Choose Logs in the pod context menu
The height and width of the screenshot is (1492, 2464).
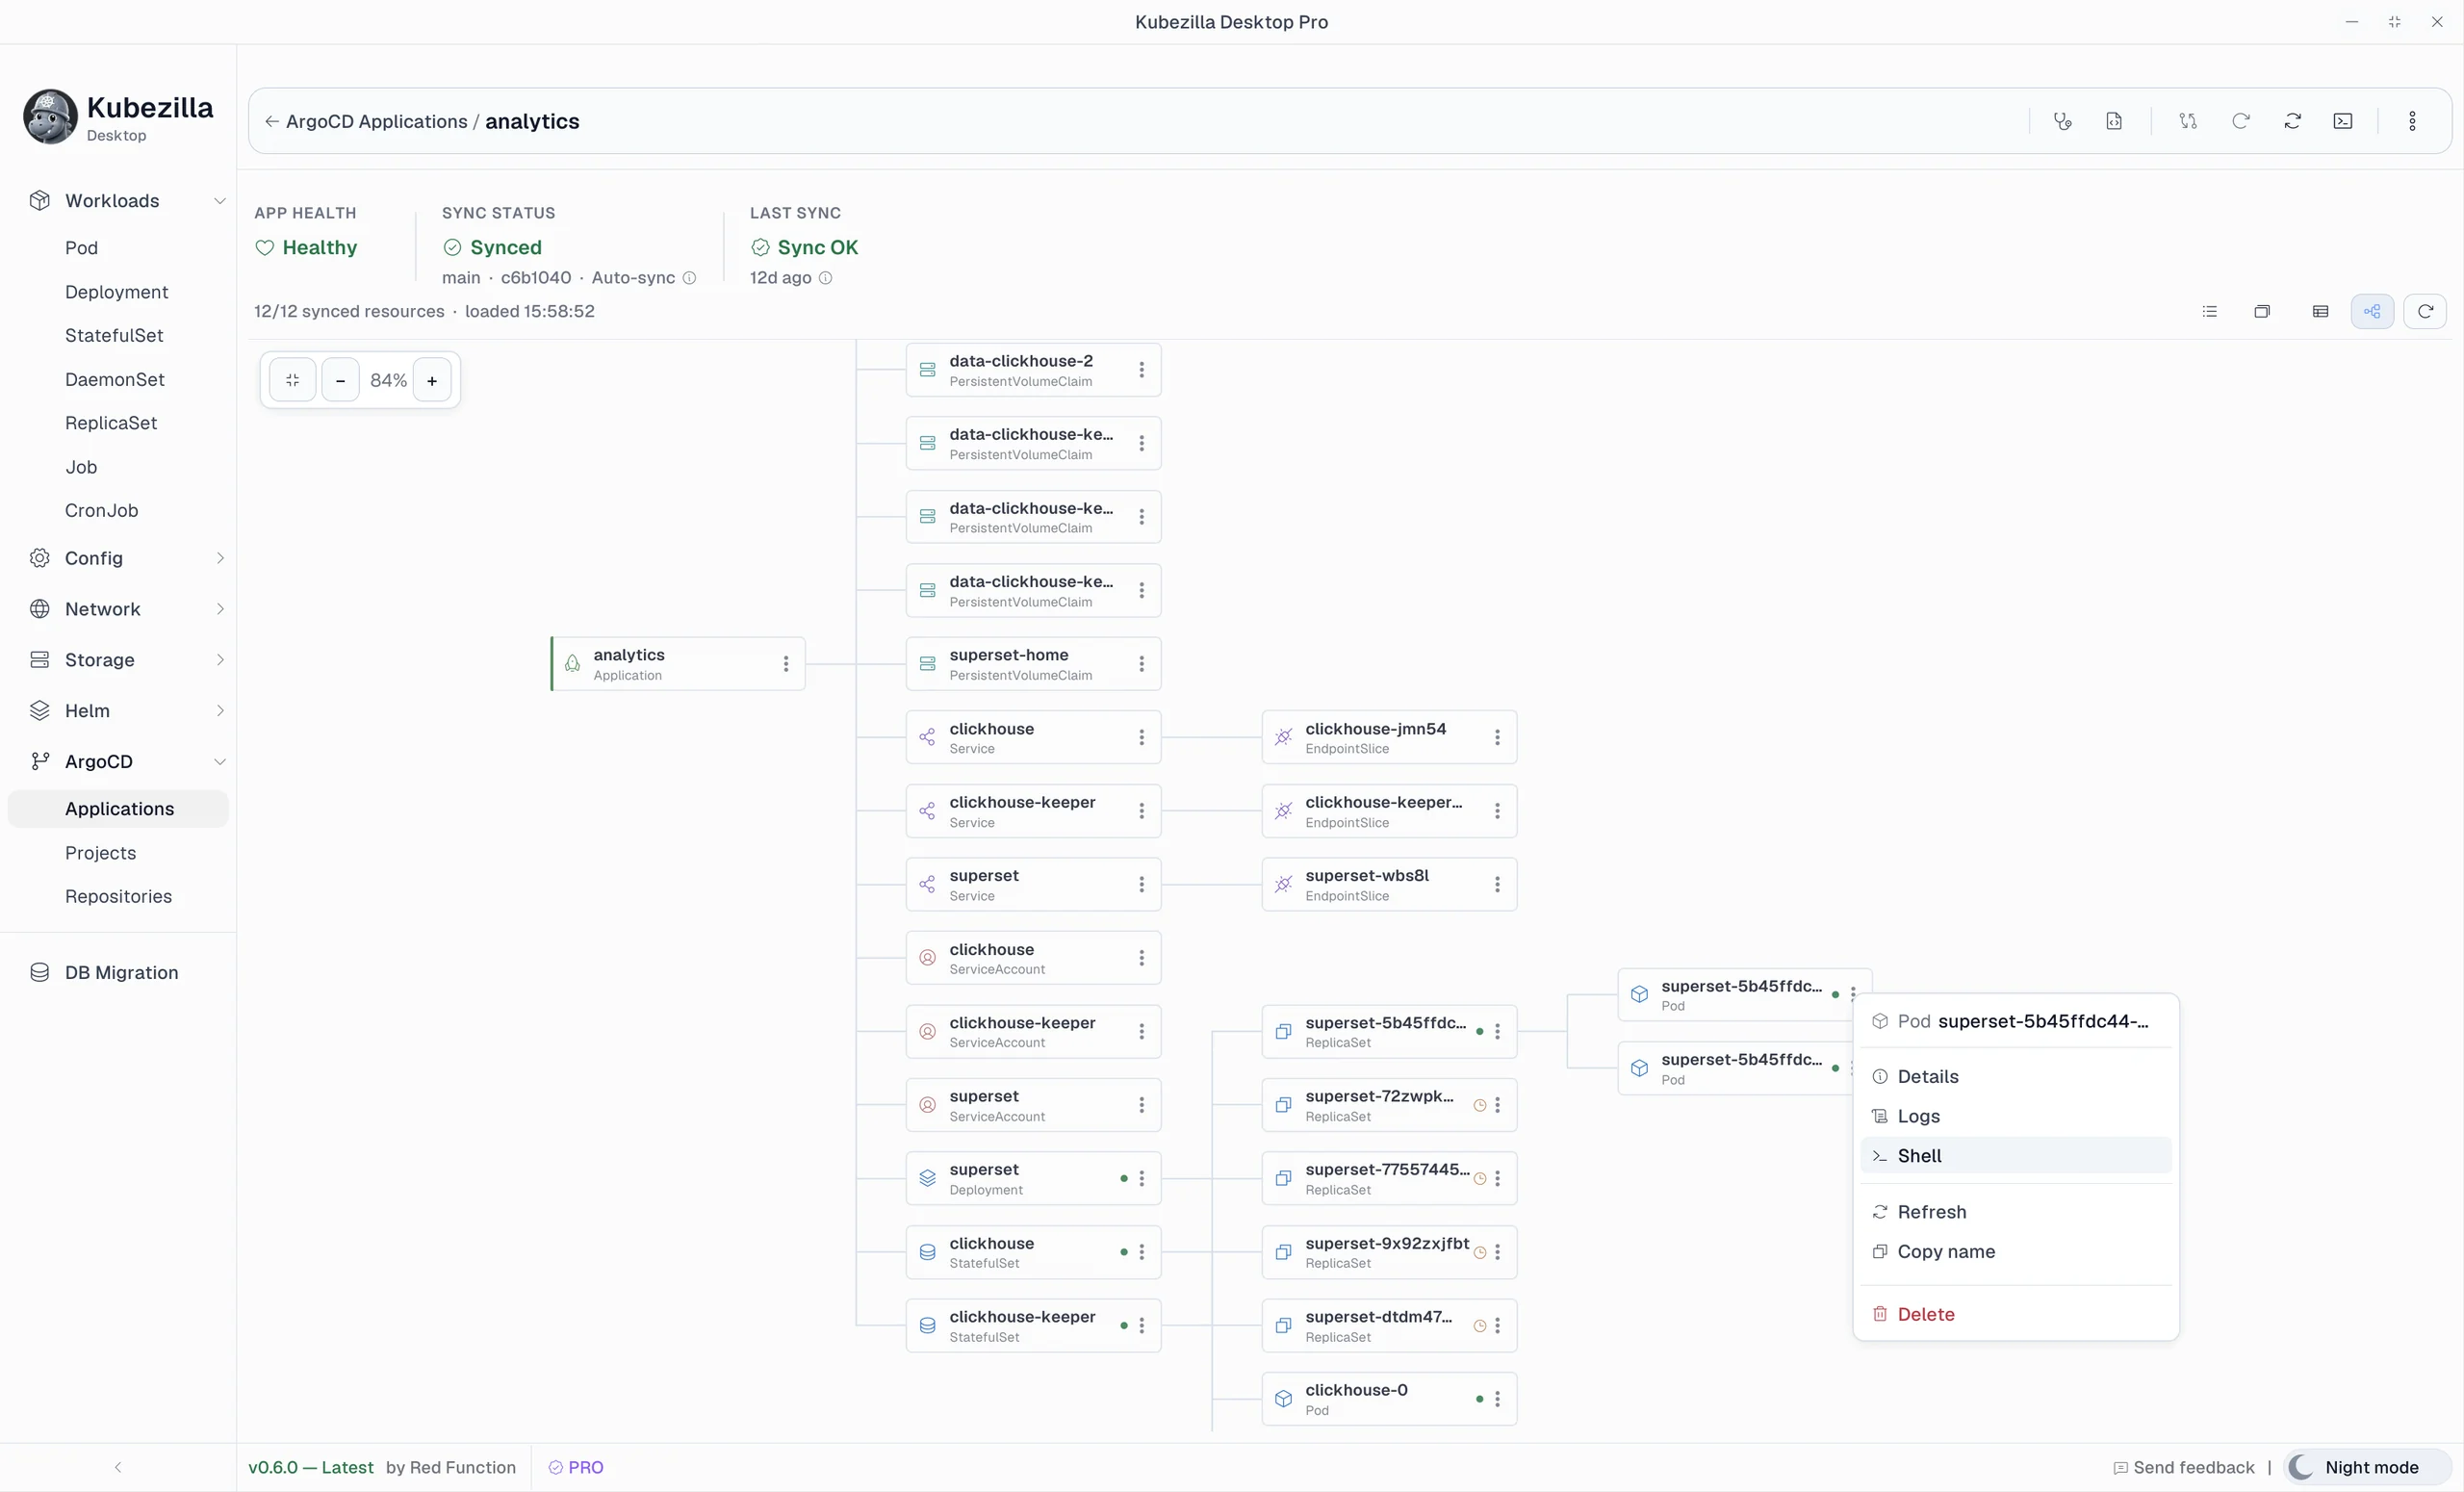click(2015, 1116)
